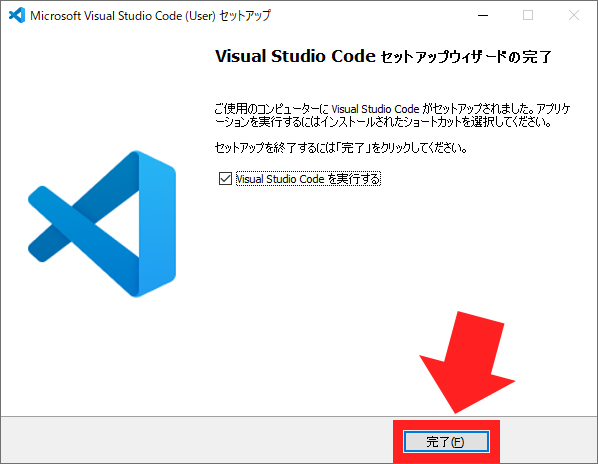Click the large Visual Studio Code logo

(x=102, y=224)
